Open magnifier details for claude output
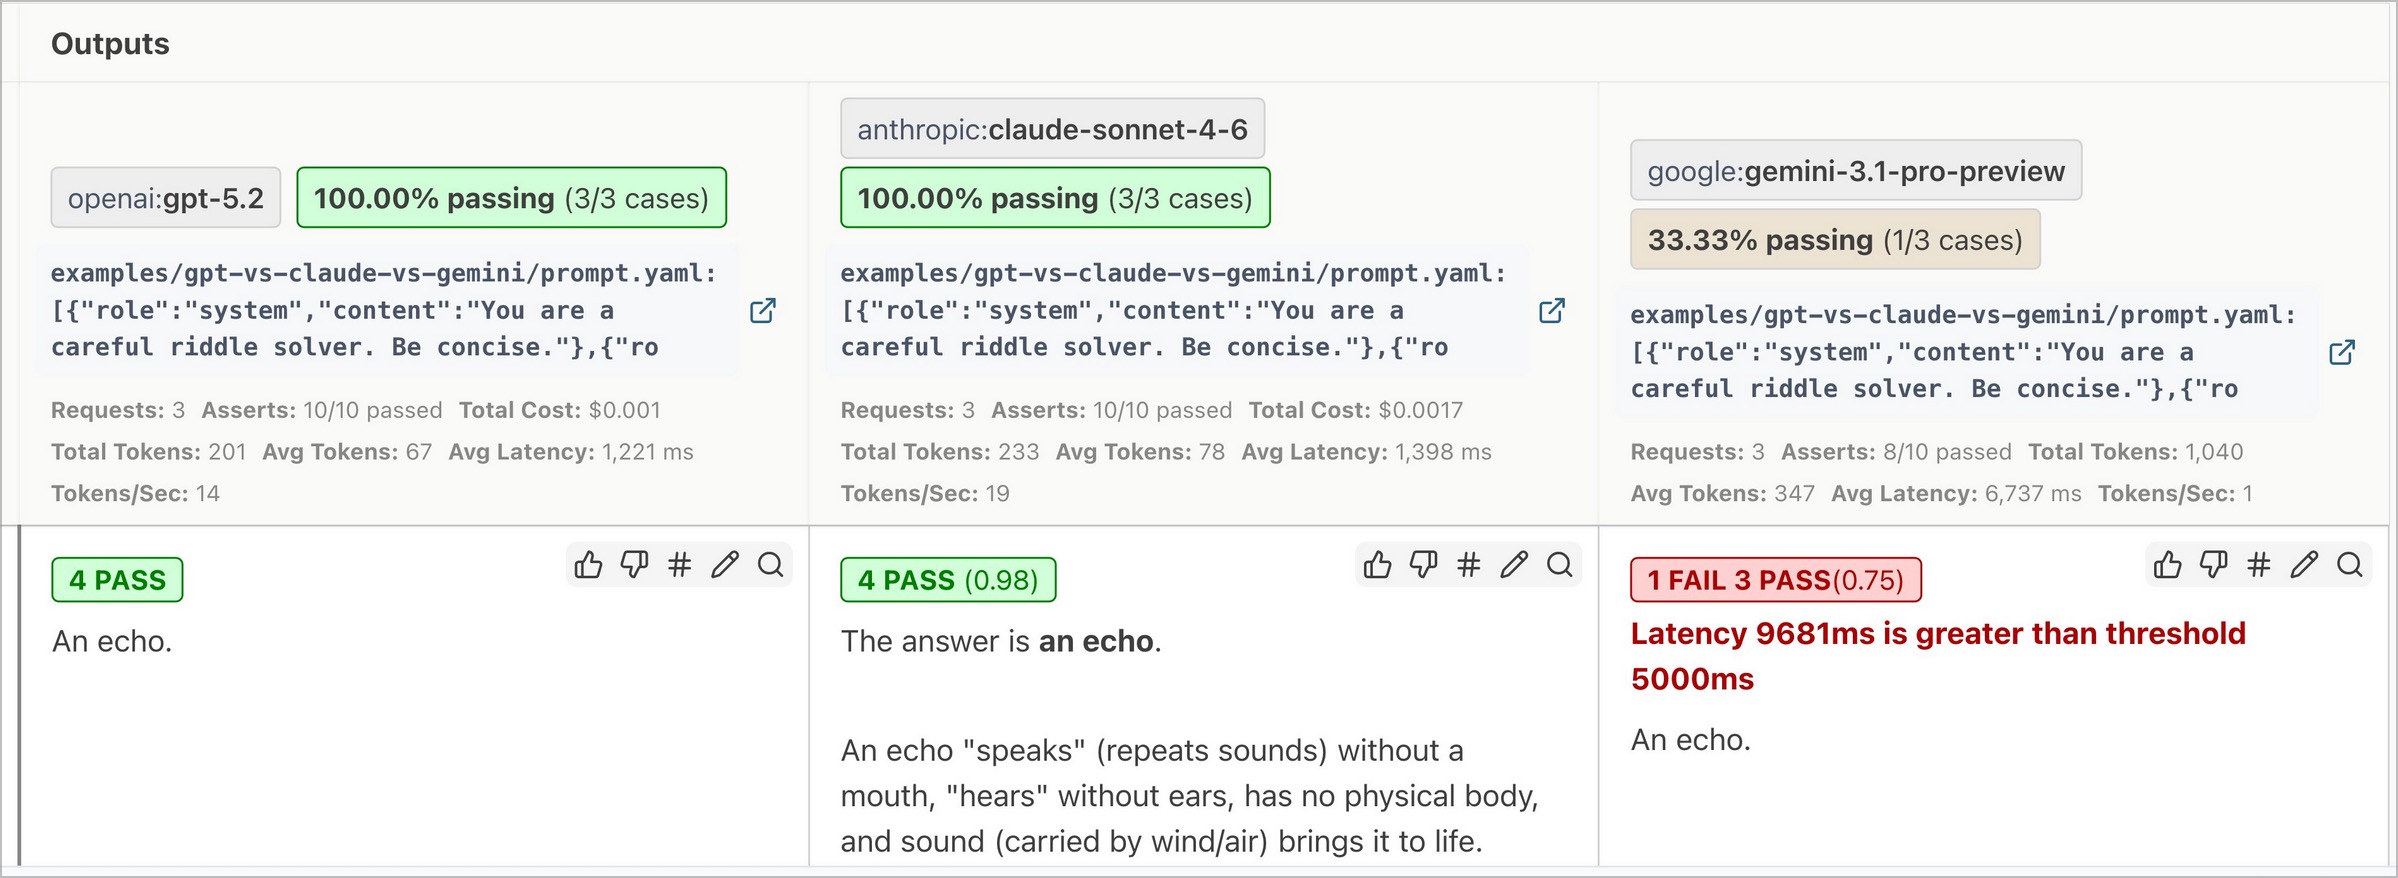 1559,565
